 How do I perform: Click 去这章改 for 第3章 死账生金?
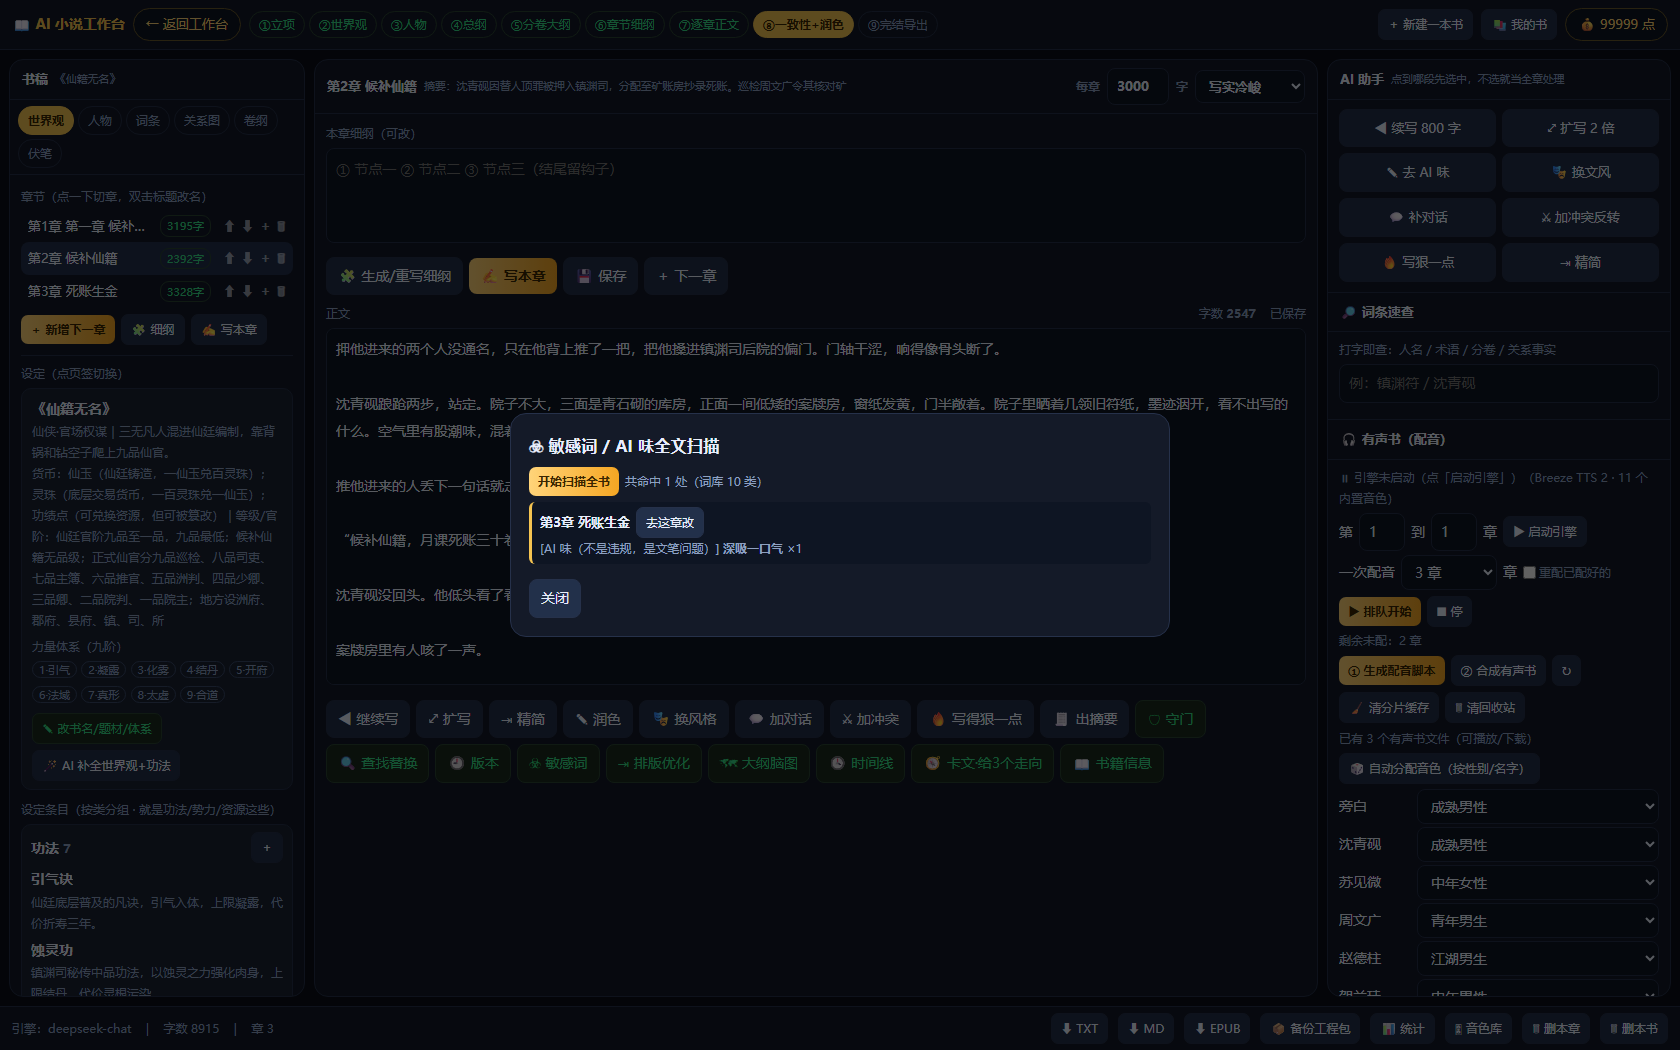tap(670, 522)
